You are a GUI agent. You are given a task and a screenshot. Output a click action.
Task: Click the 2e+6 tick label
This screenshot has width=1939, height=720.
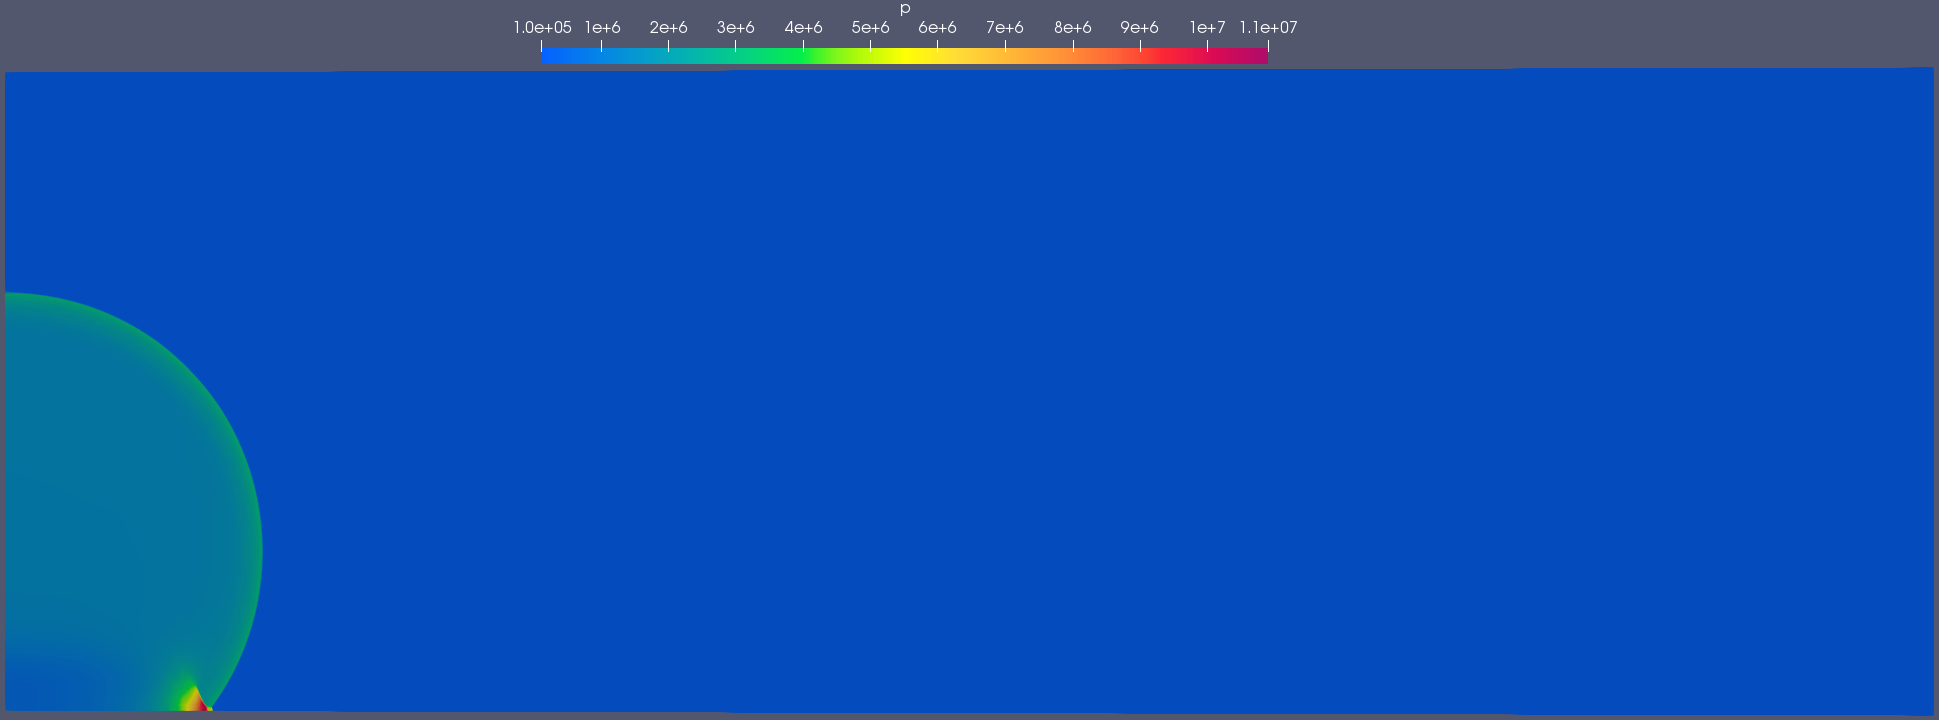[668, 28]
